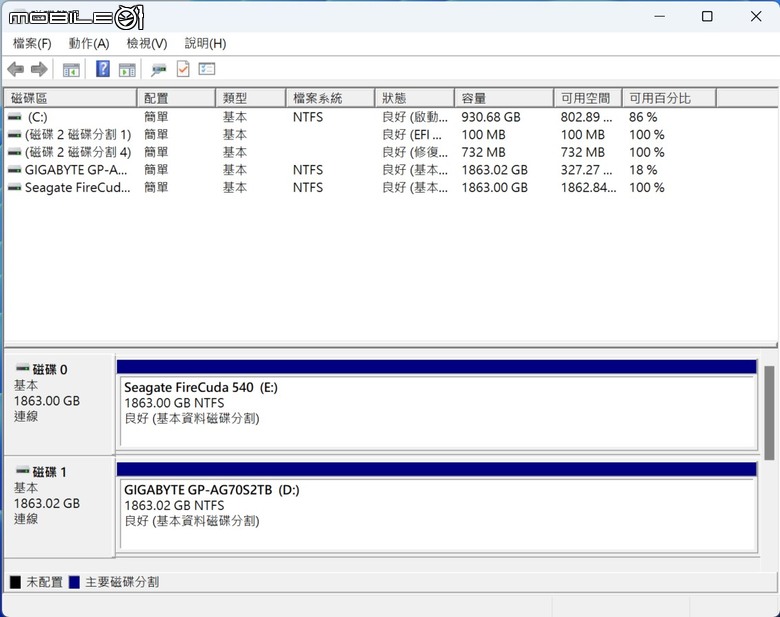Click the Back arrow toolbar icon
Image resolution: width=780 pixels, height=617 pixels.
click(16, 69)
